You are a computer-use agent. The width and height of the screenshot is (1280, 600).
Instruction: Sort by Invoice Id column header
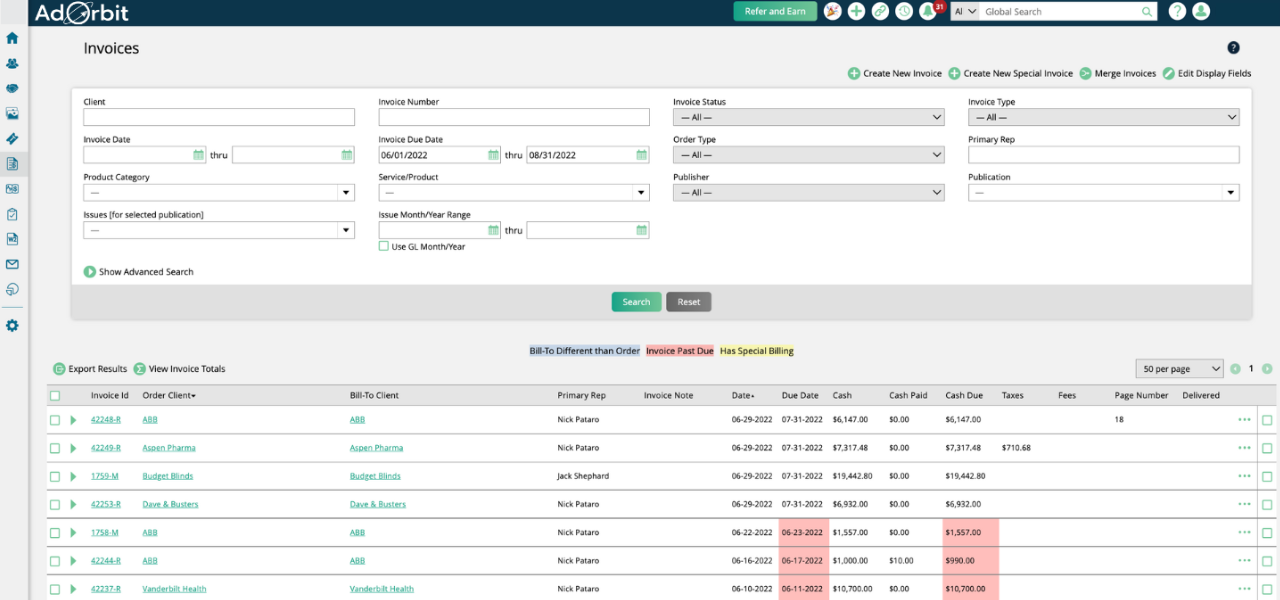click(110, 395)
